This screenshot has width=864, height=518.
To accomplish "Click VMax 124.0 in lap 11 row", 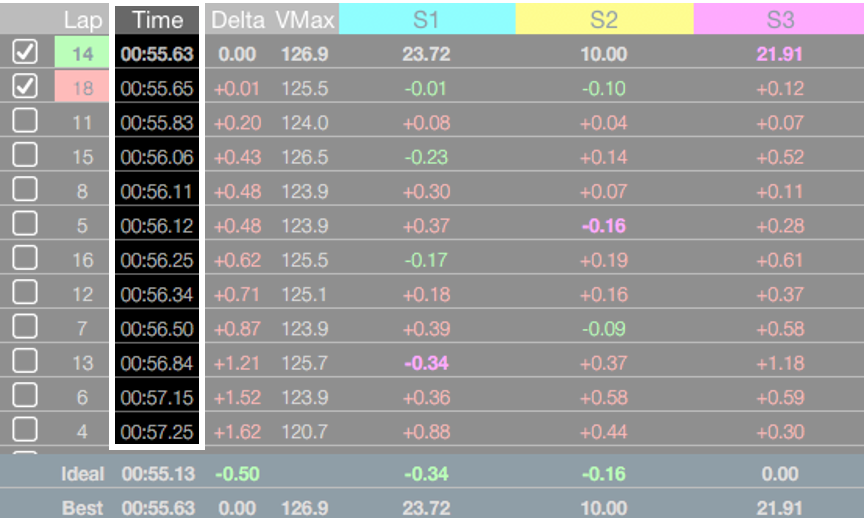I will pyautogui.click(x=305, y=122).
